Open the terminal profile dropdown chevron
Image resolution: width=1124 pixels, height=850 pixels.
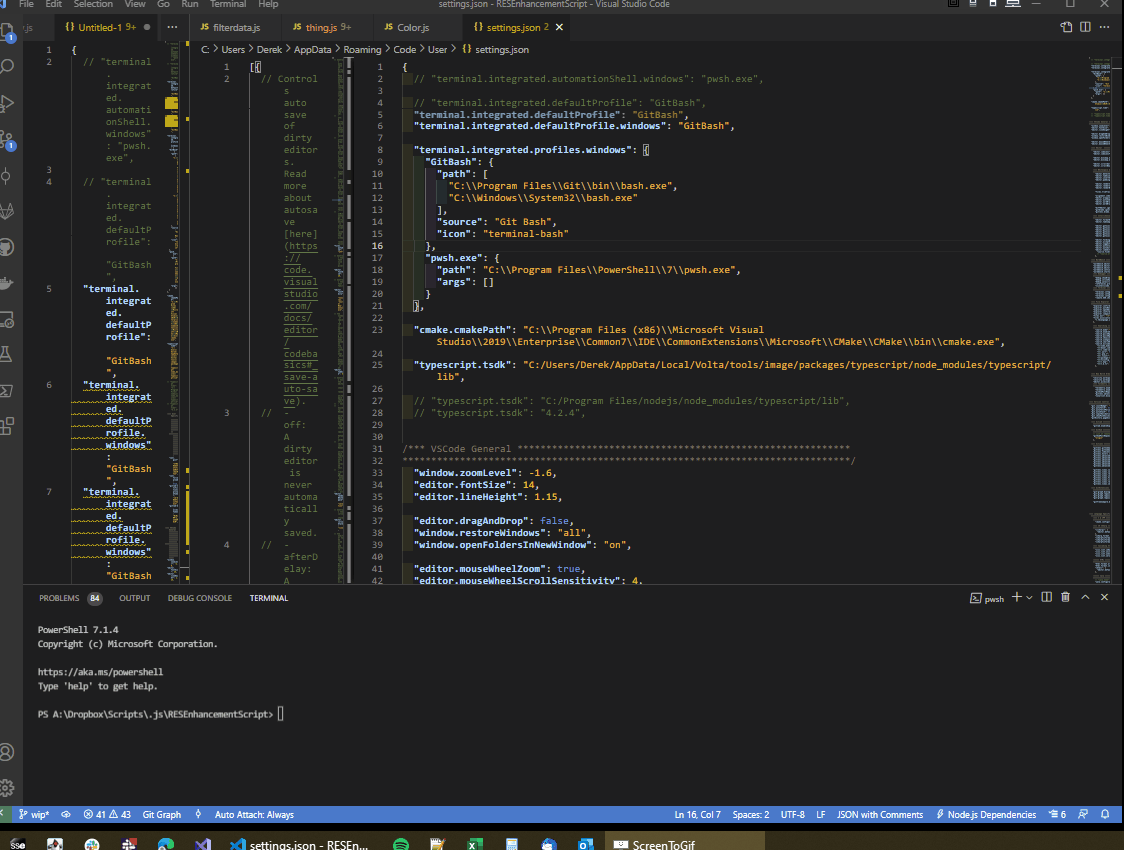(x=1029, y=596)
